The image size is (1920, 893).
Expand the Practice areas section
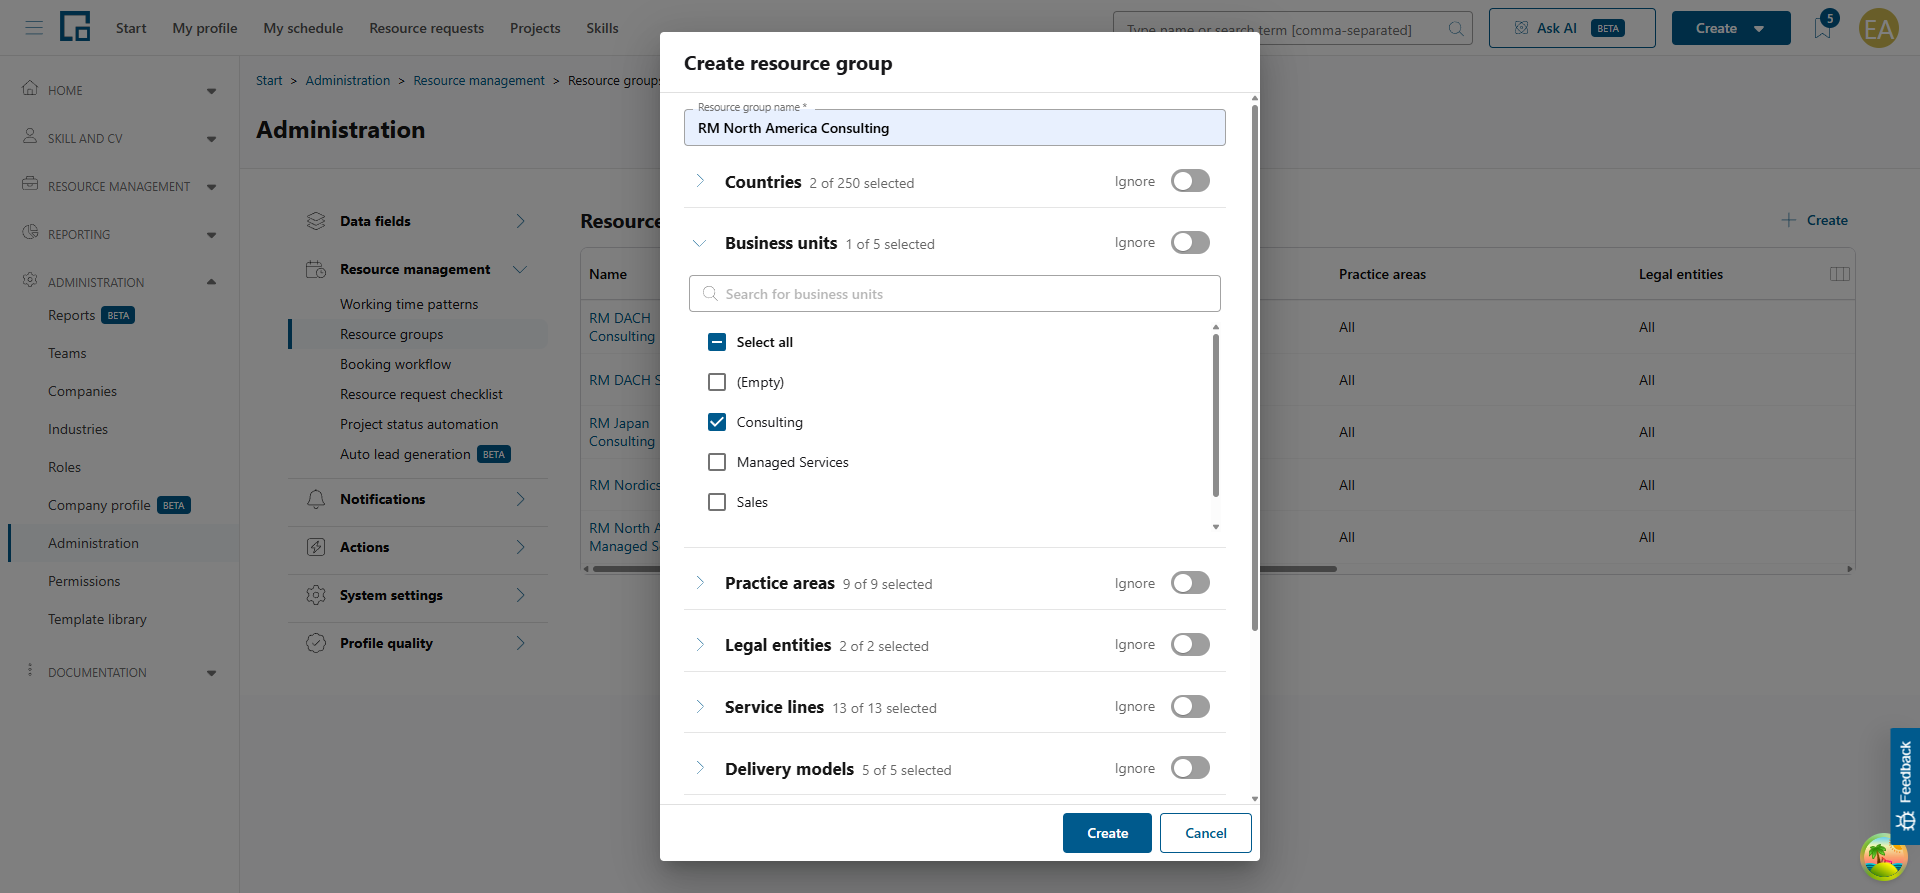tap(700, 583)
